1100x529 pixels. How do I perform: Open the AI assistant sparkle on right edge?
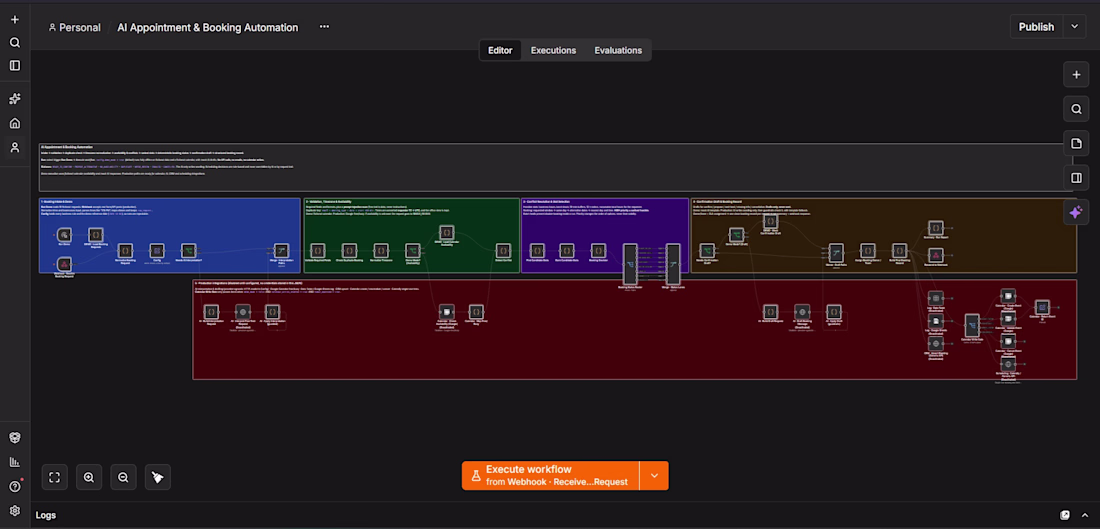tap(1076, 212)
